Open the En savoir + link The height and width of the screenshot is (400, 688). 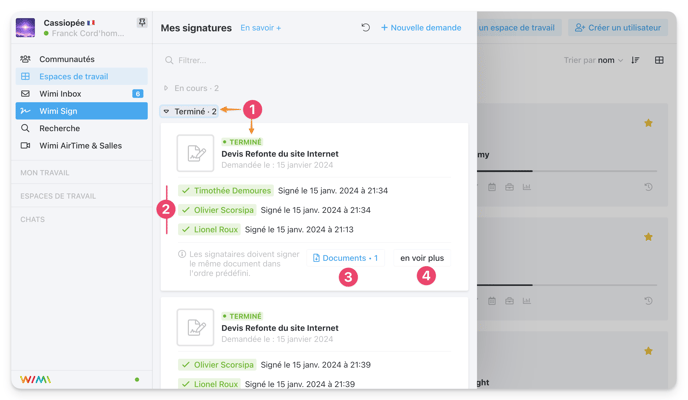(261, 28)
